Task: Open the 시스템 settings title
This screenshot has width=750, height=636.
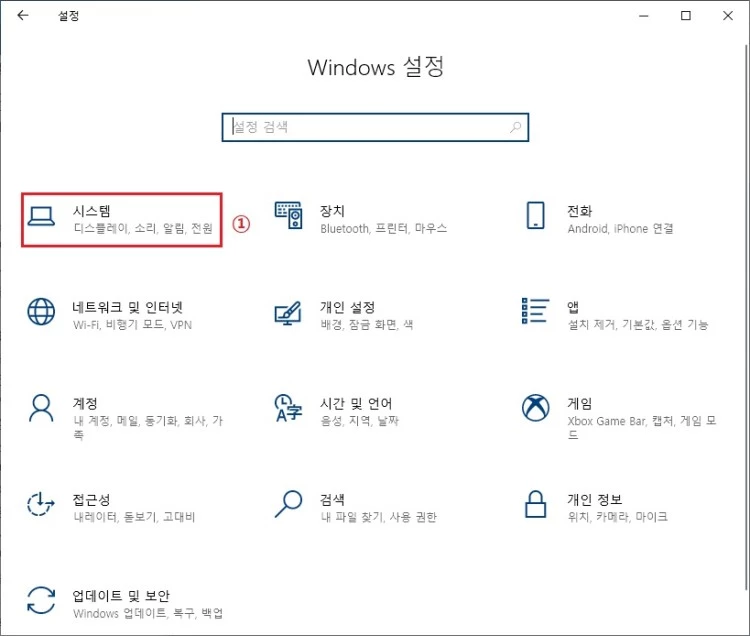Action: 92,211
